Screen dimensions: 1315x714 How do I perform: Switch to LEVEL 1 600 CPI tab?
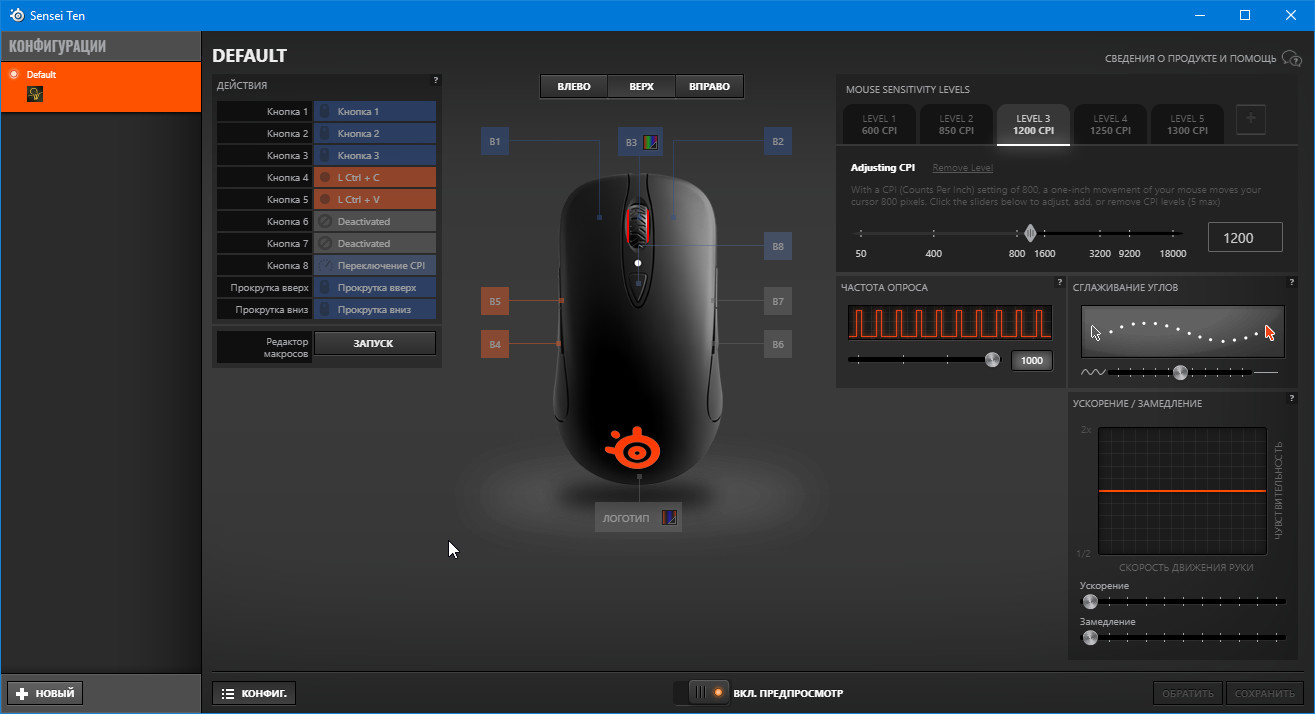(x=880, y=124)
